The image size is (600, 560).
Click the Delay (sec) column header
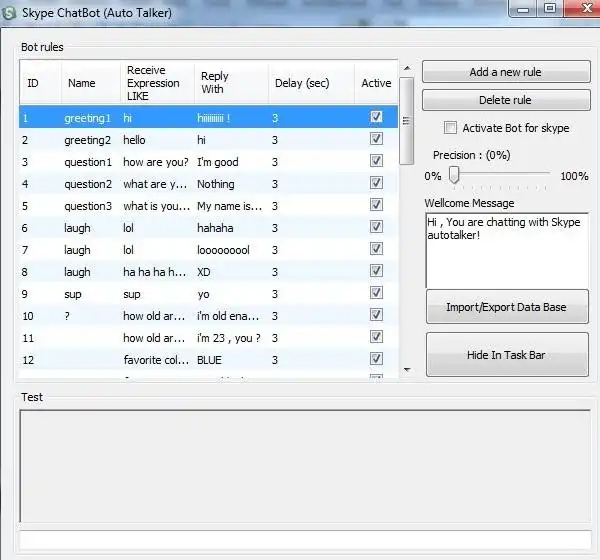click(x=311, y=83)
